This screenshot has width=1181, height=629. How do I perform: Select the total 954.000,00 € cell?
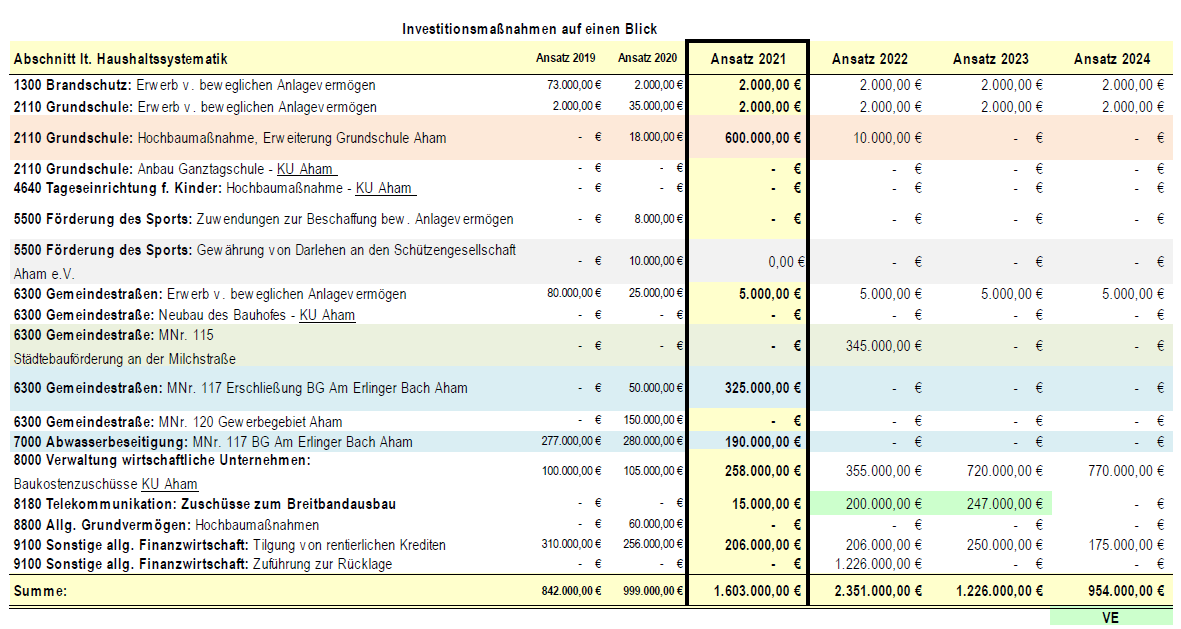pyautogui.click(x=1126, y=591)
